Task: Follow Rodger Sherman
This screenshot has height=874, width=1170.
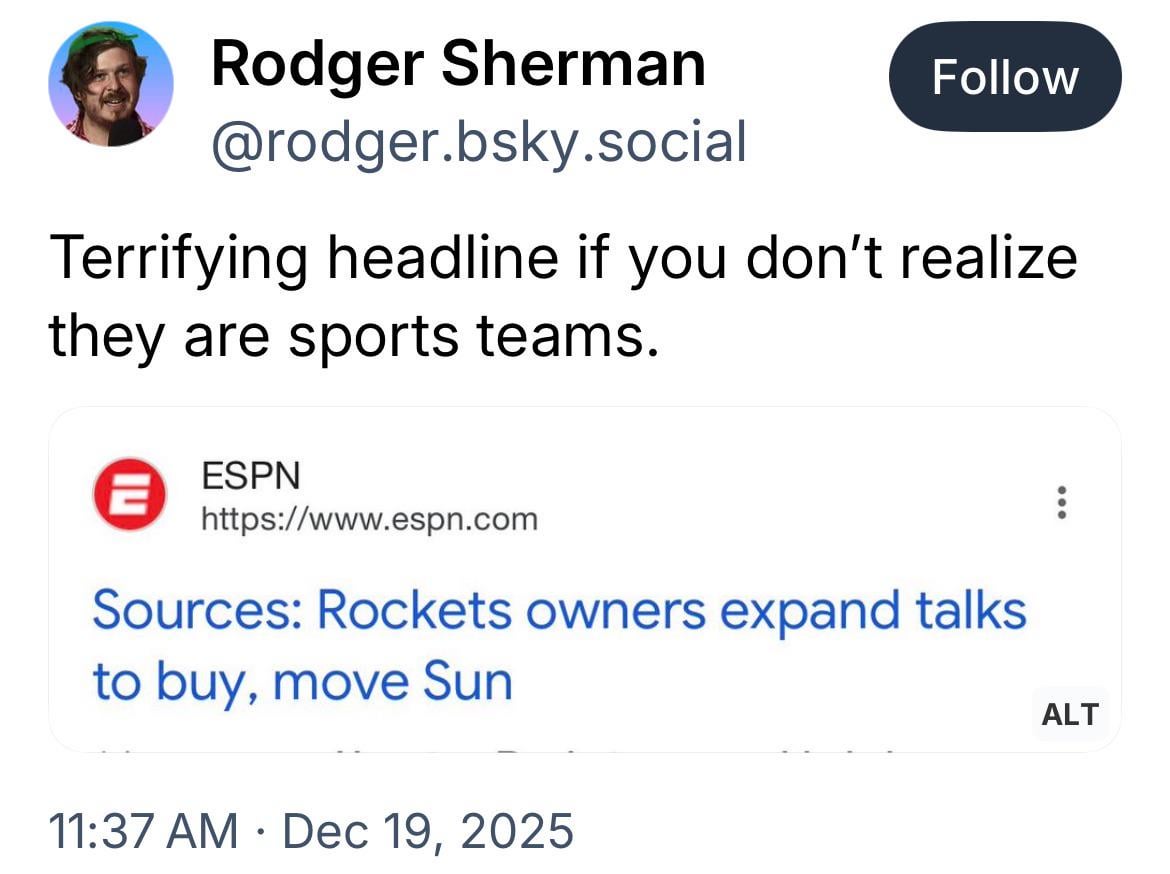Action: 1004,77
